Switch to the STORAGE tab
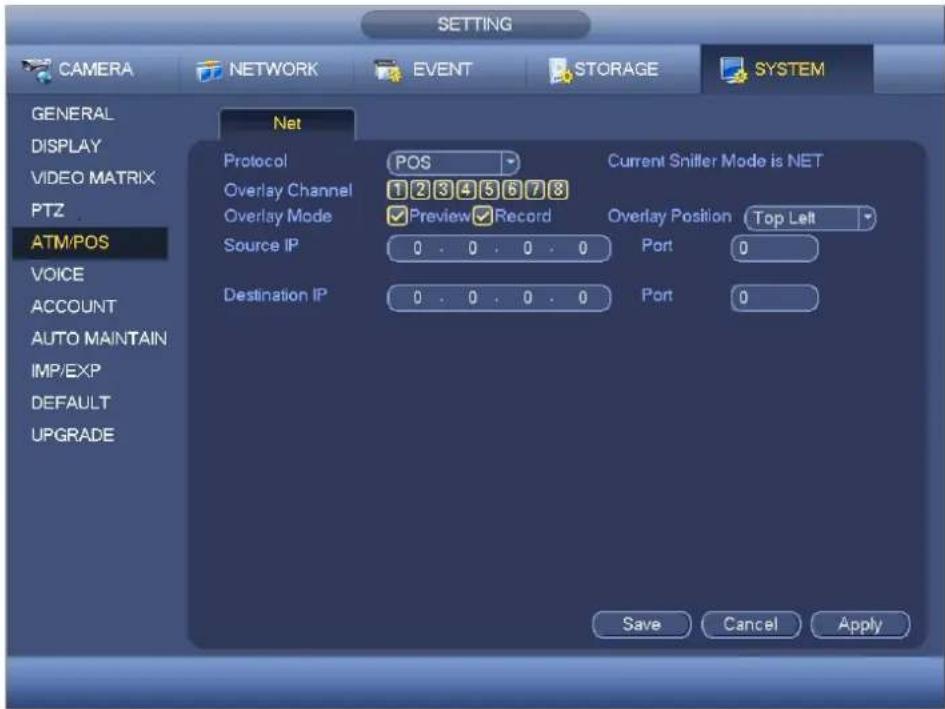The image size is (945, 709). (613, 69)
